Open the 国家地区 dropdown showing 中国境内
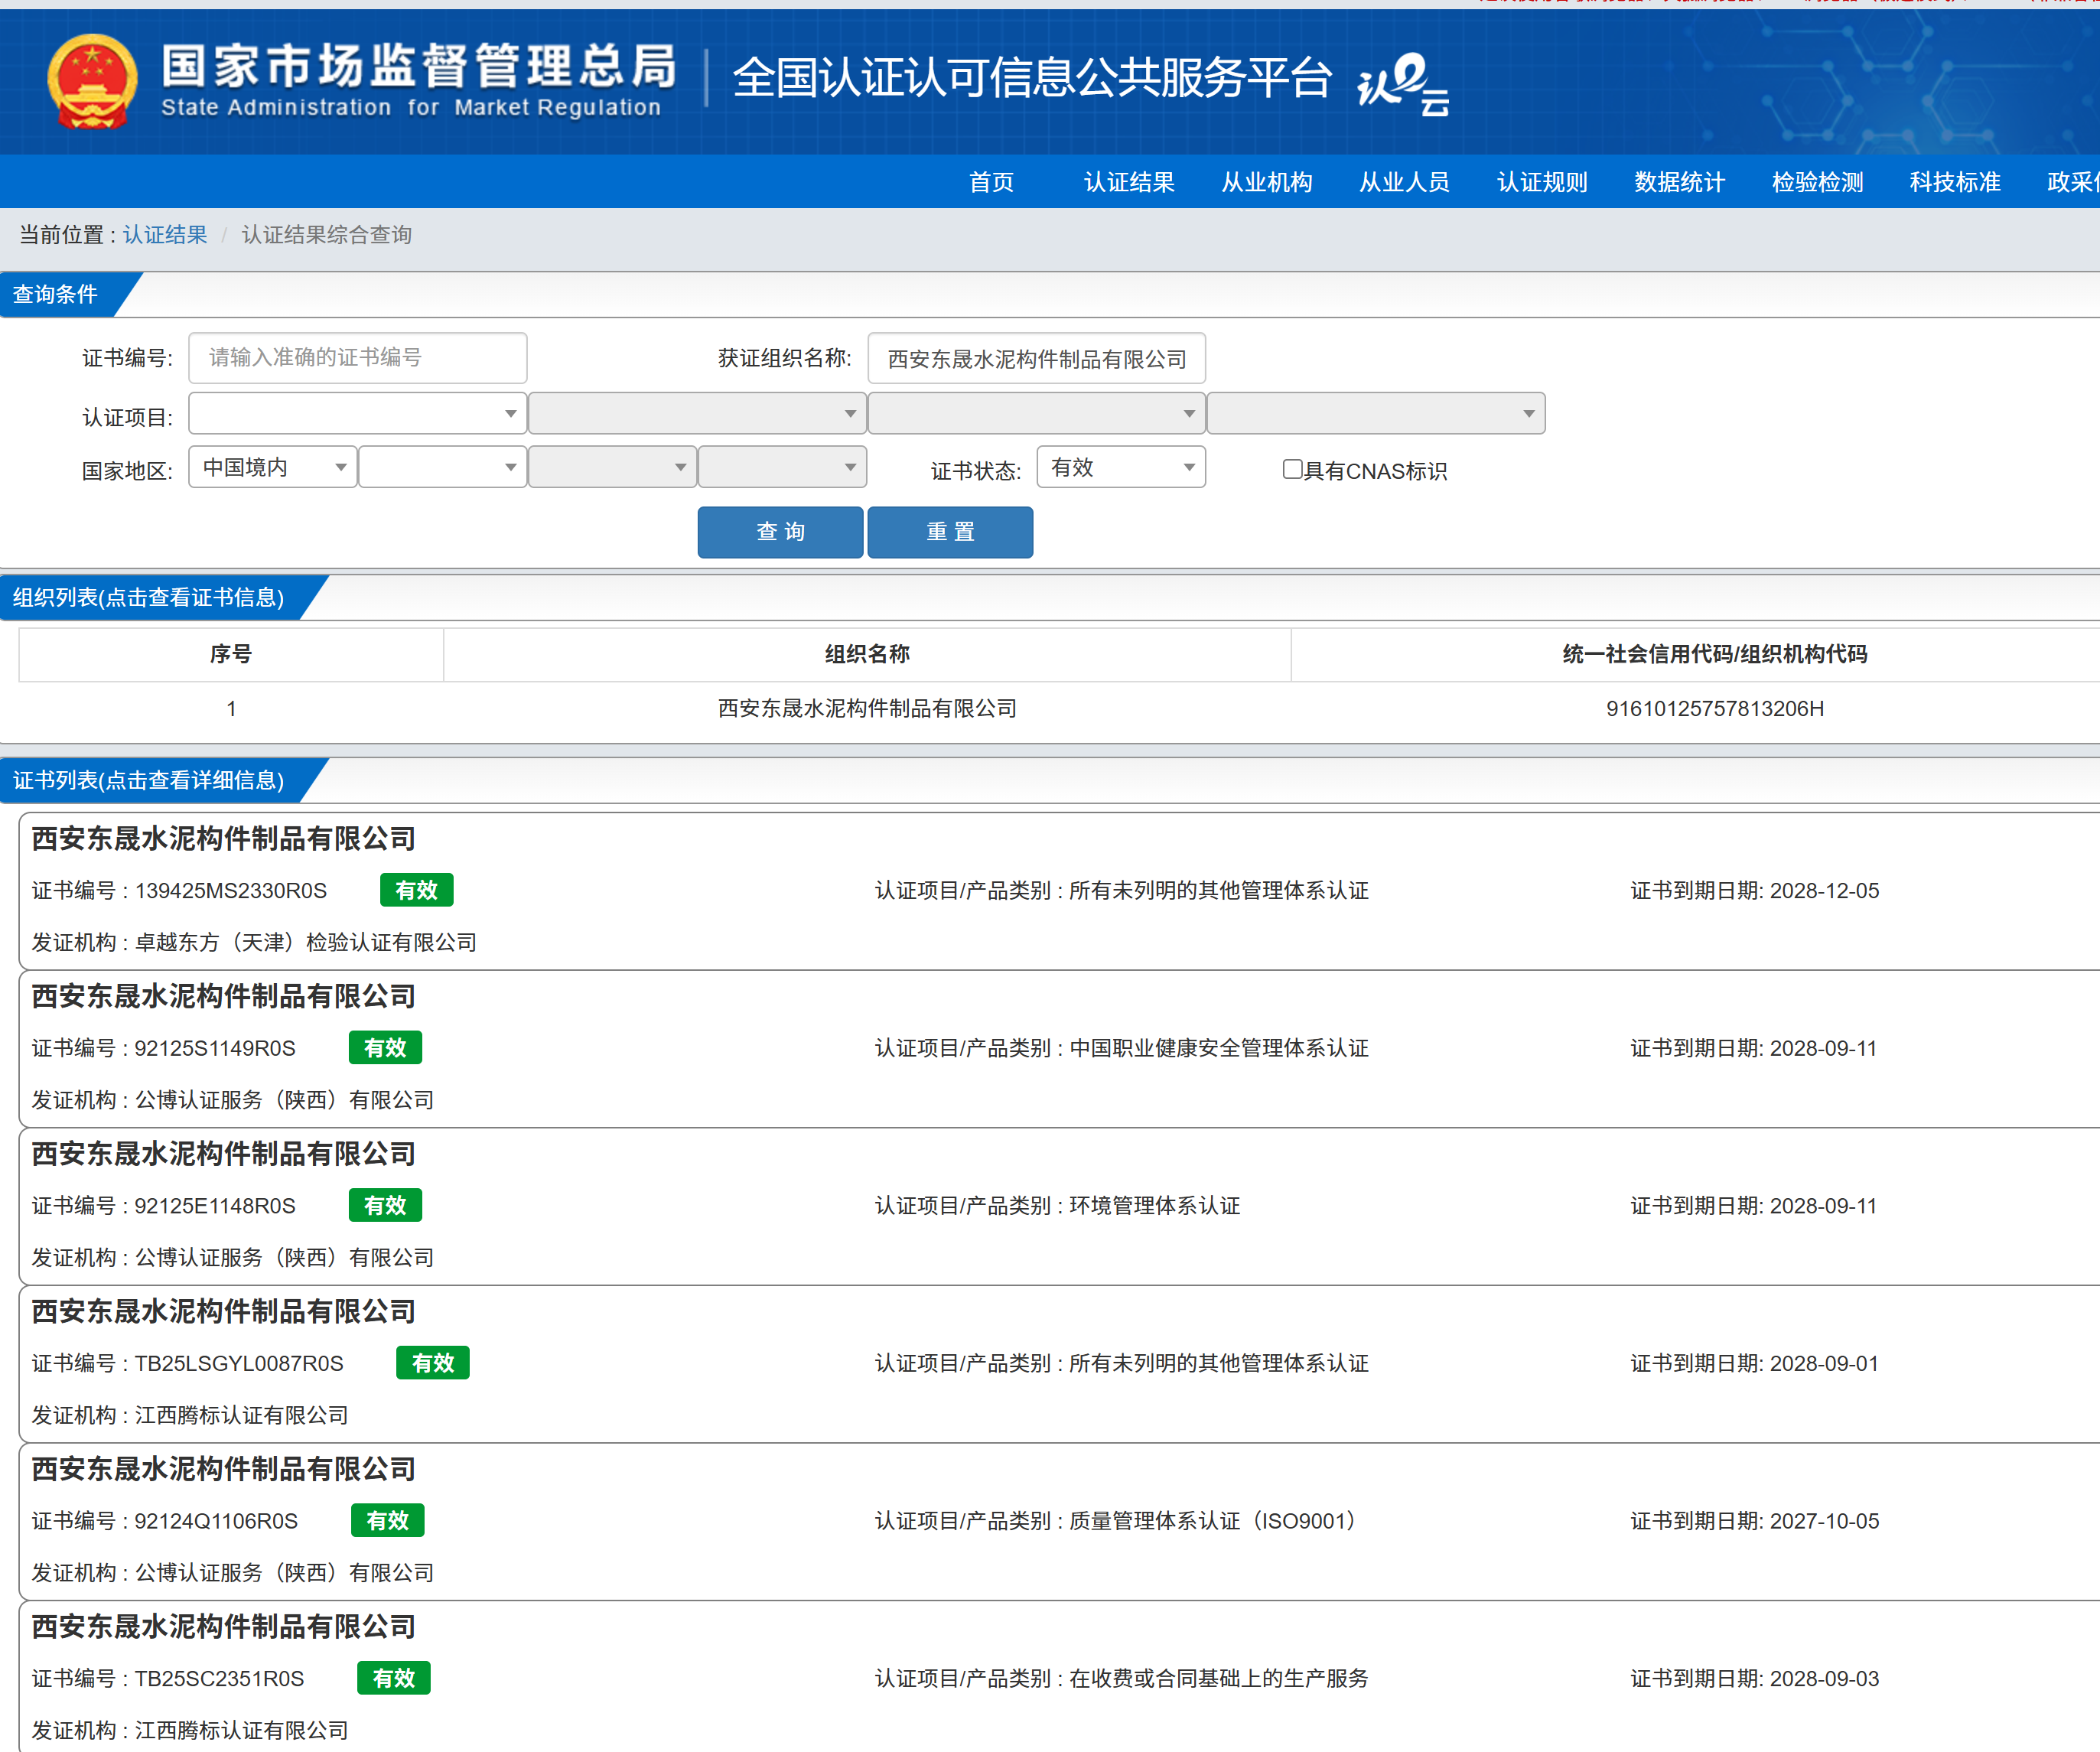2100x1752 pixels. click(x=272, y=467)
